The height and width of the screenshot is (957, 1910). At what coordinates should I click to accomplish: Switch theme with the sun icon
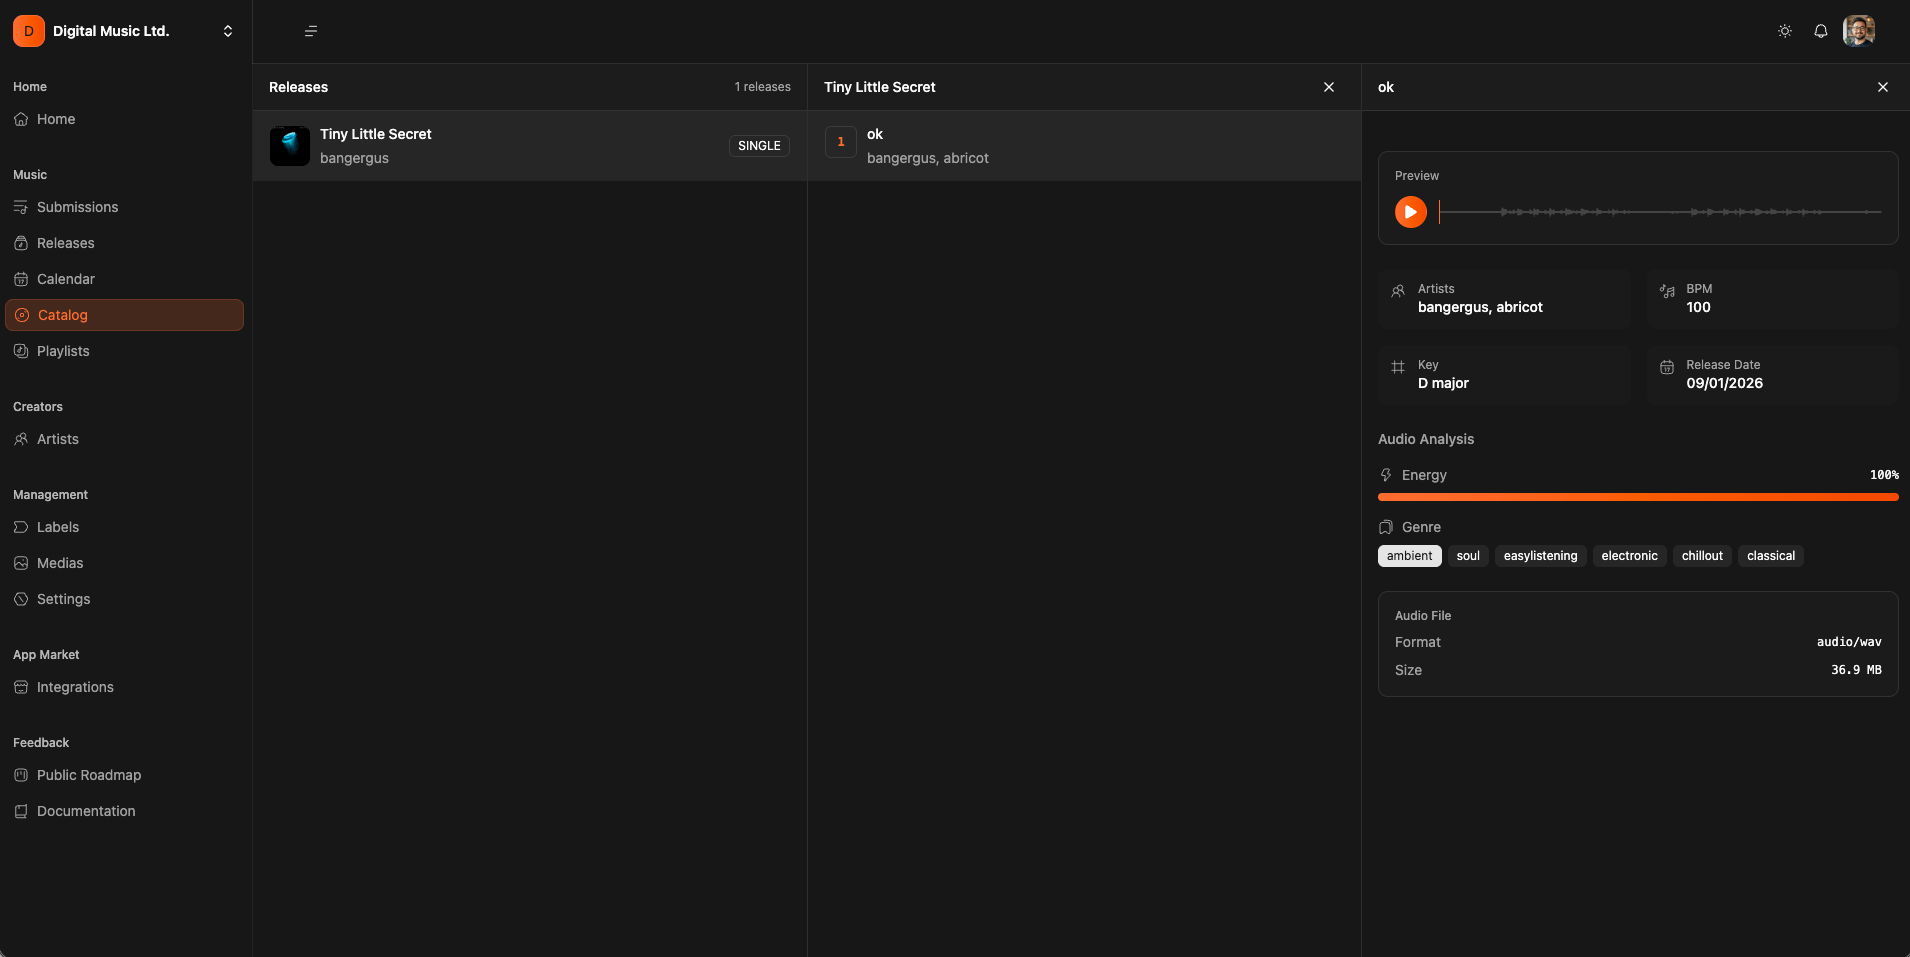(x=1785, y=31)
